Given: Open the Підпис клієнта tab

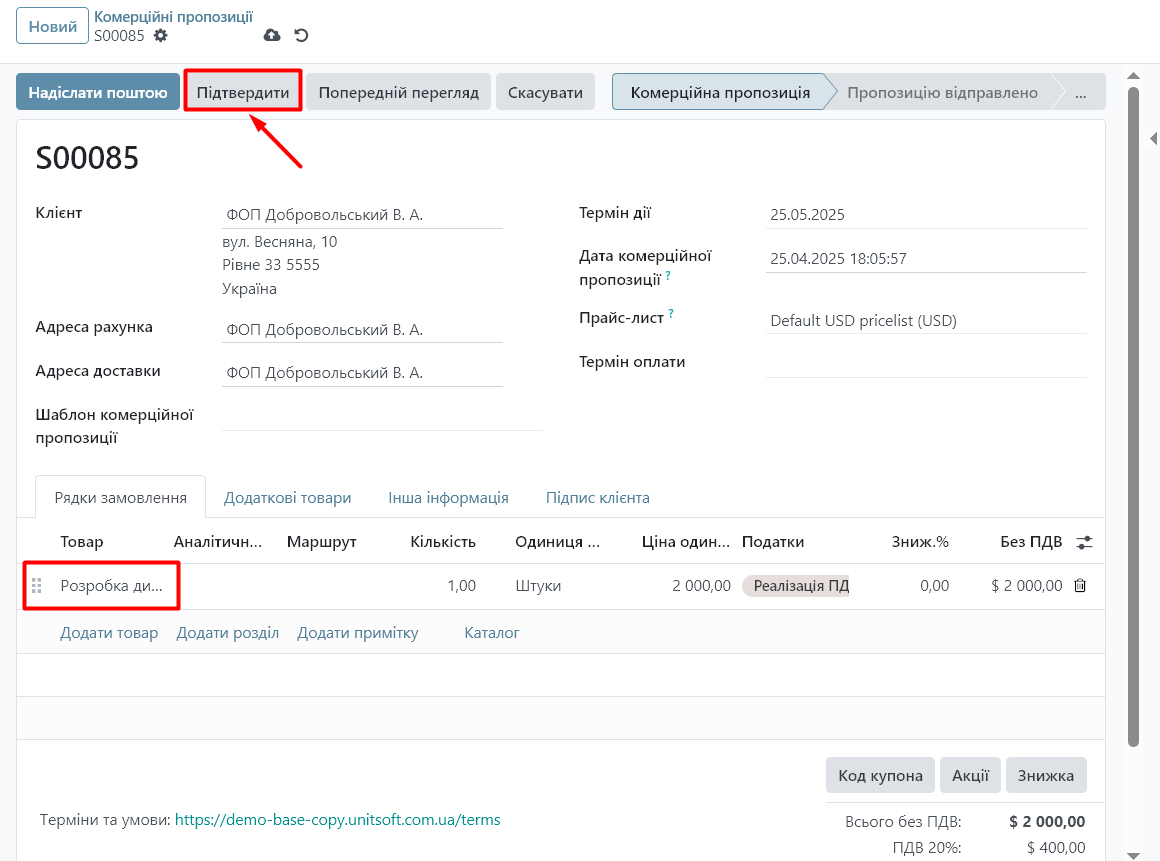Looking at the screenshot, I should (597, 497).
